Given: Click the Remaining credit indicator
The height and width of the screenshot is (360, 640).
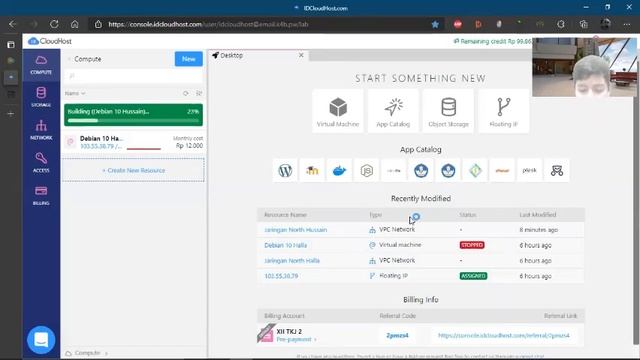Looking at the screenshot, I should (492, 41).
